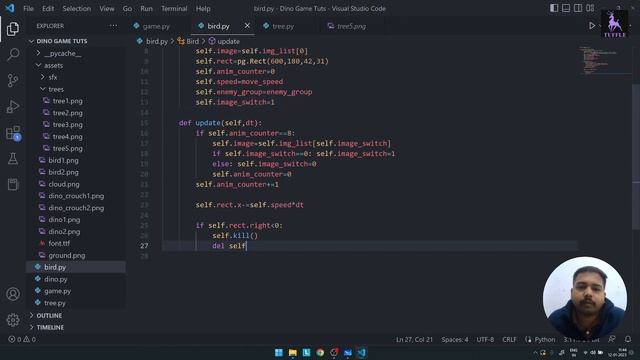Collapse the assets folder
This screenshot has width=640, height=360.
(53, 65)
